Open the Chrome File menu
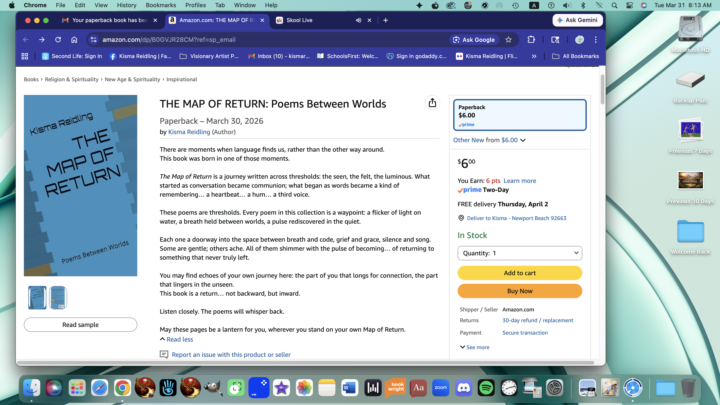The image size is (720, 405). [60, 6]
